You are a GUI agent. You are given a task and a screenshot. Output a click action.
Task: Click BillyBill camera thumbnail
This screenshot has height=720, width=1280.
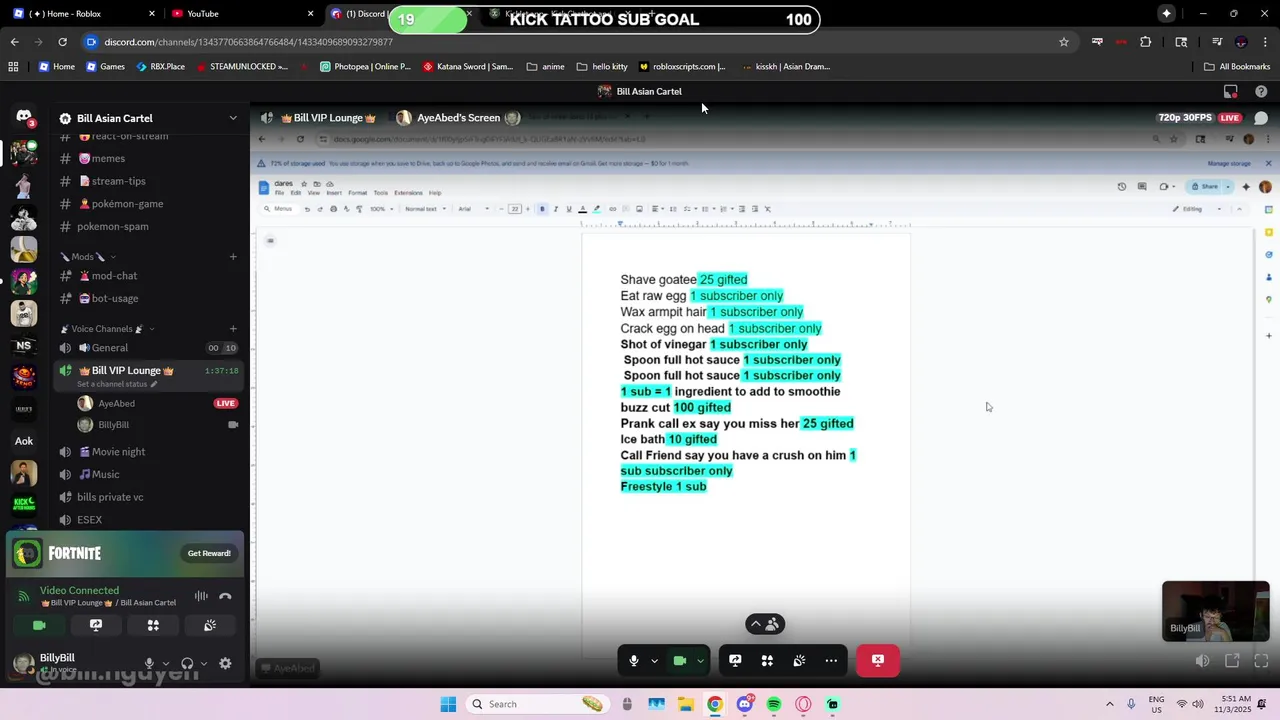(1215, 611)
